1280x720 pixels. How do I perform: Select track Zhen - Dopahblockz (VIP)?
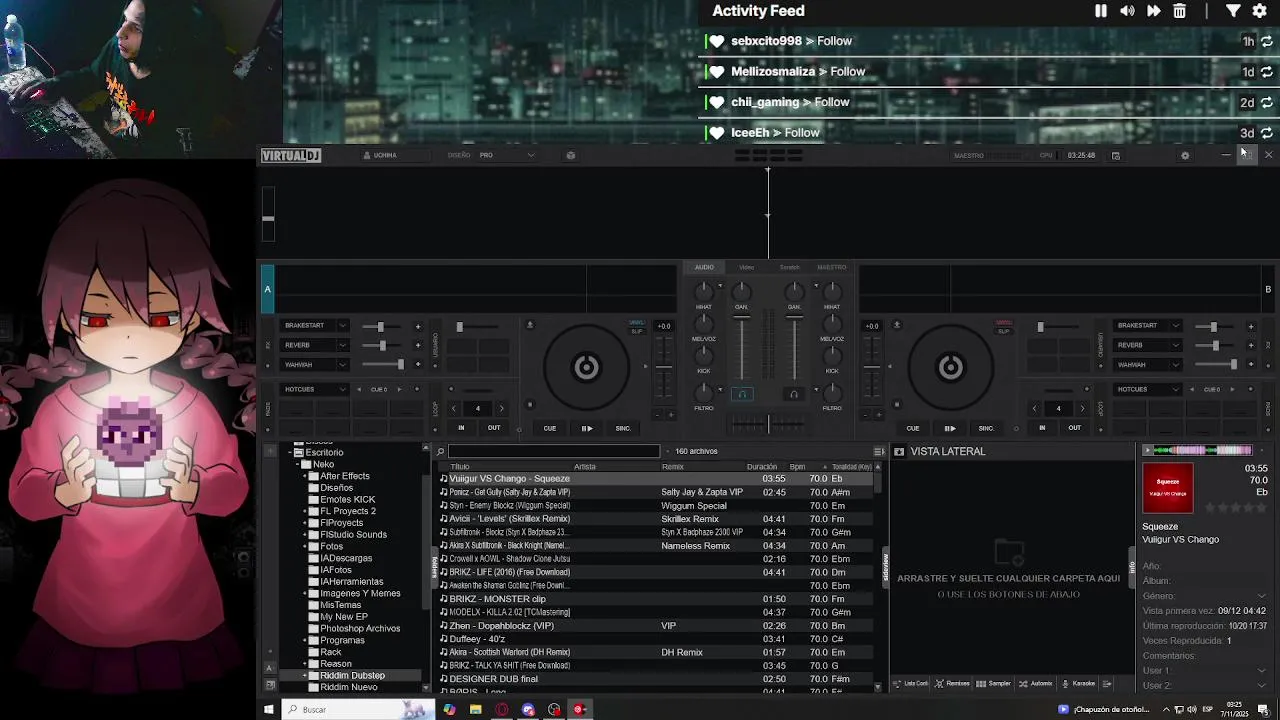657,626
